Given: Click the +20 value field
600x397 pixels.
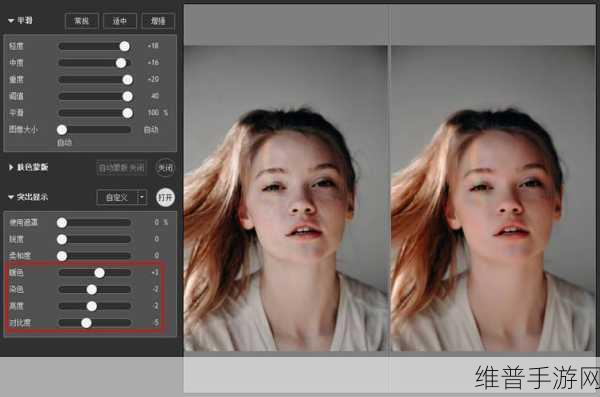Looking at the screenshot, I should (x=153, y=79).
